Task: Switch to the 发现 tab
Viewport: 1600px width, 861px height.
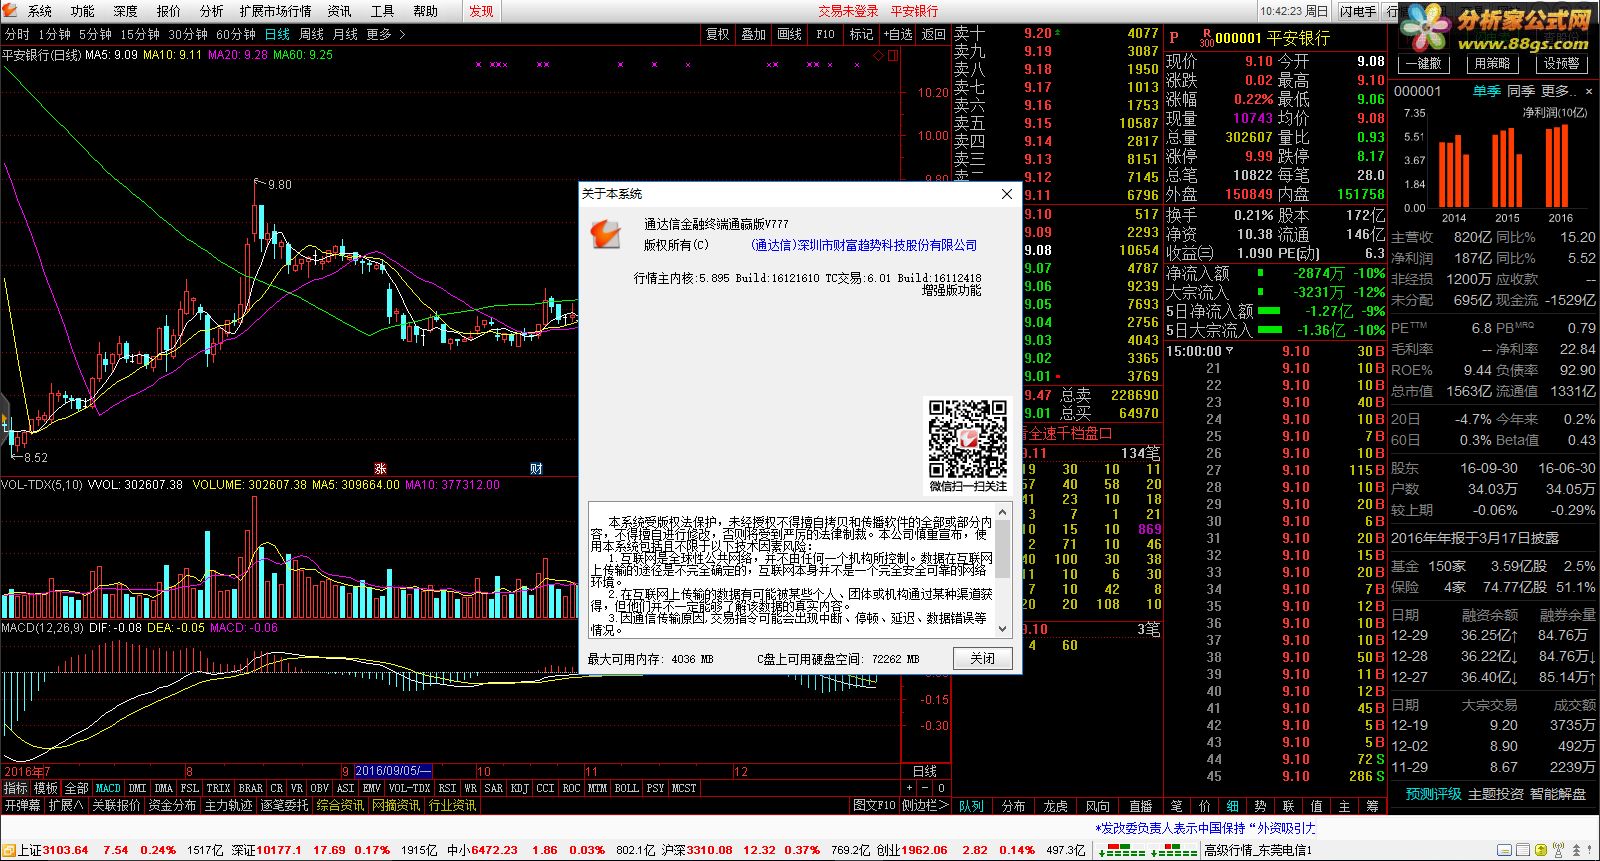Action: click(481, 11)
